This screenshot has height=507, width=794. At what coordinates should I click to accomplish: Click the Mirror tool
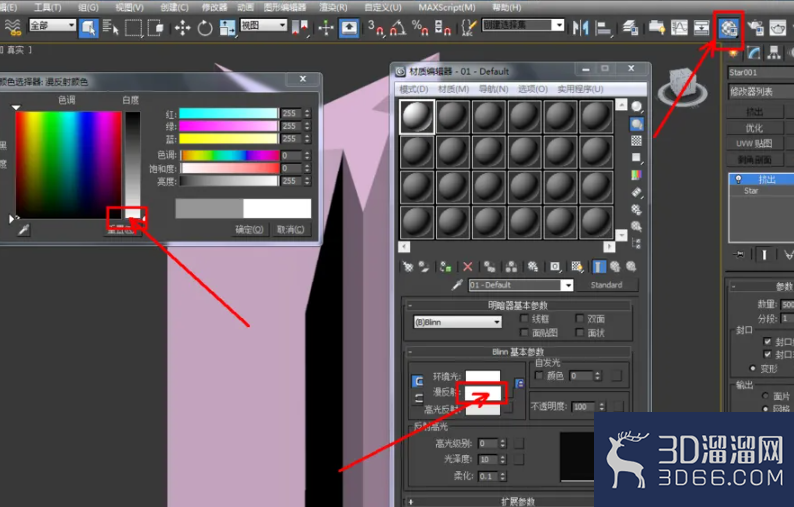580,27
